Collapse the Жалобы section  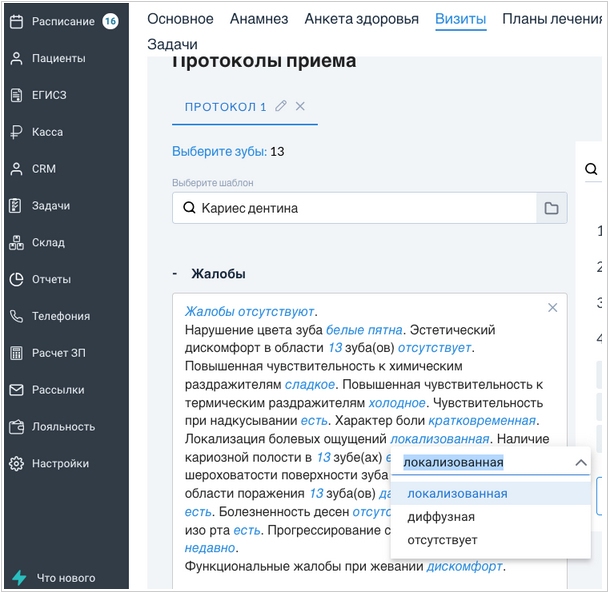point(175,274)
